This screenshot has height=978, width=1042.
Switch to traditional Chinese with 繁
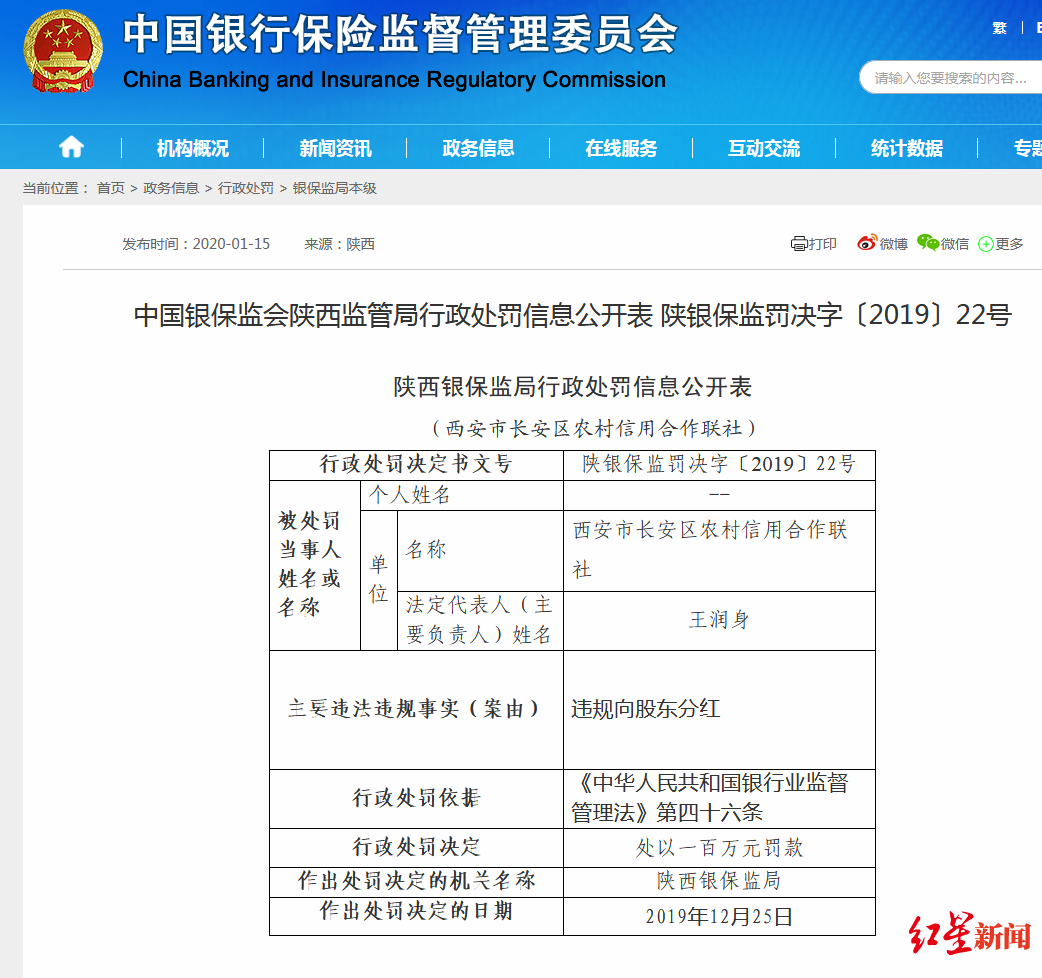(x=999, y=28)
